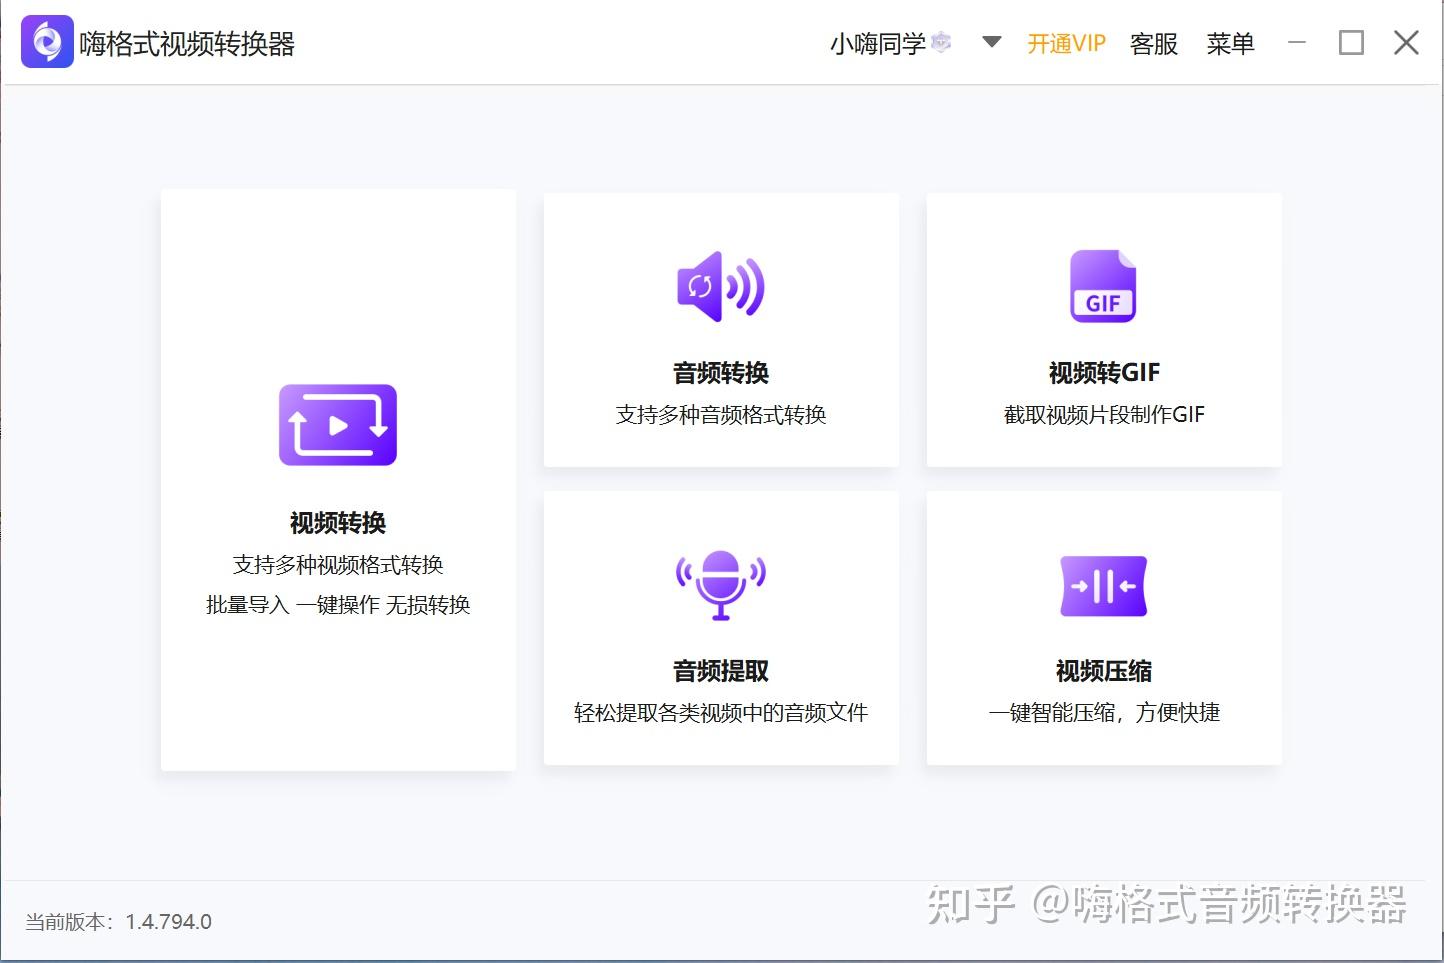Viewport: 1444px width, 963px height.
Task: Click the 嗨格式视频转换器 app title
Action: pyautogui.click(x=187, y=44)
